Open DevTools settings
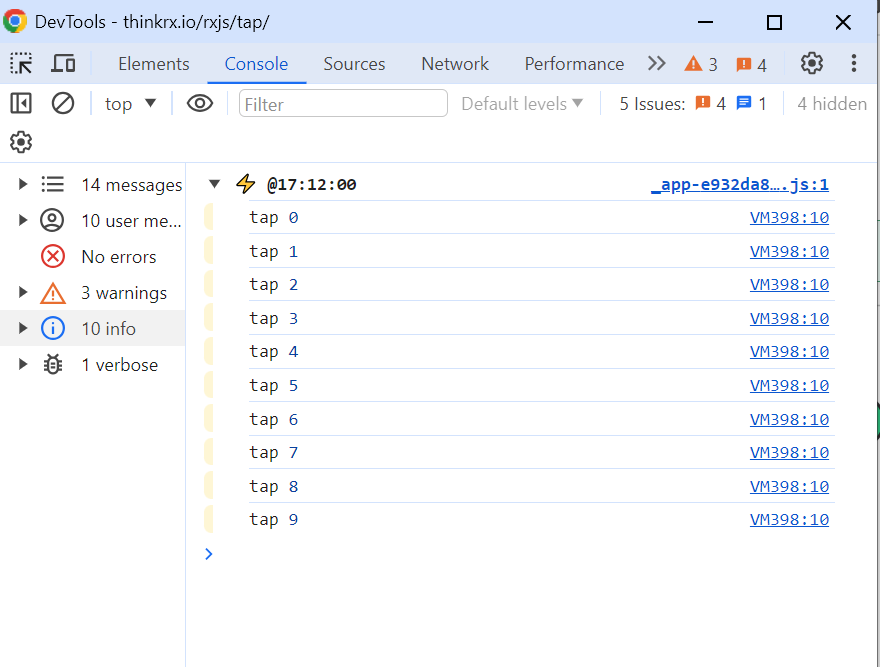The width and height of the screenshot is (880, 667). tap(811, 63)
